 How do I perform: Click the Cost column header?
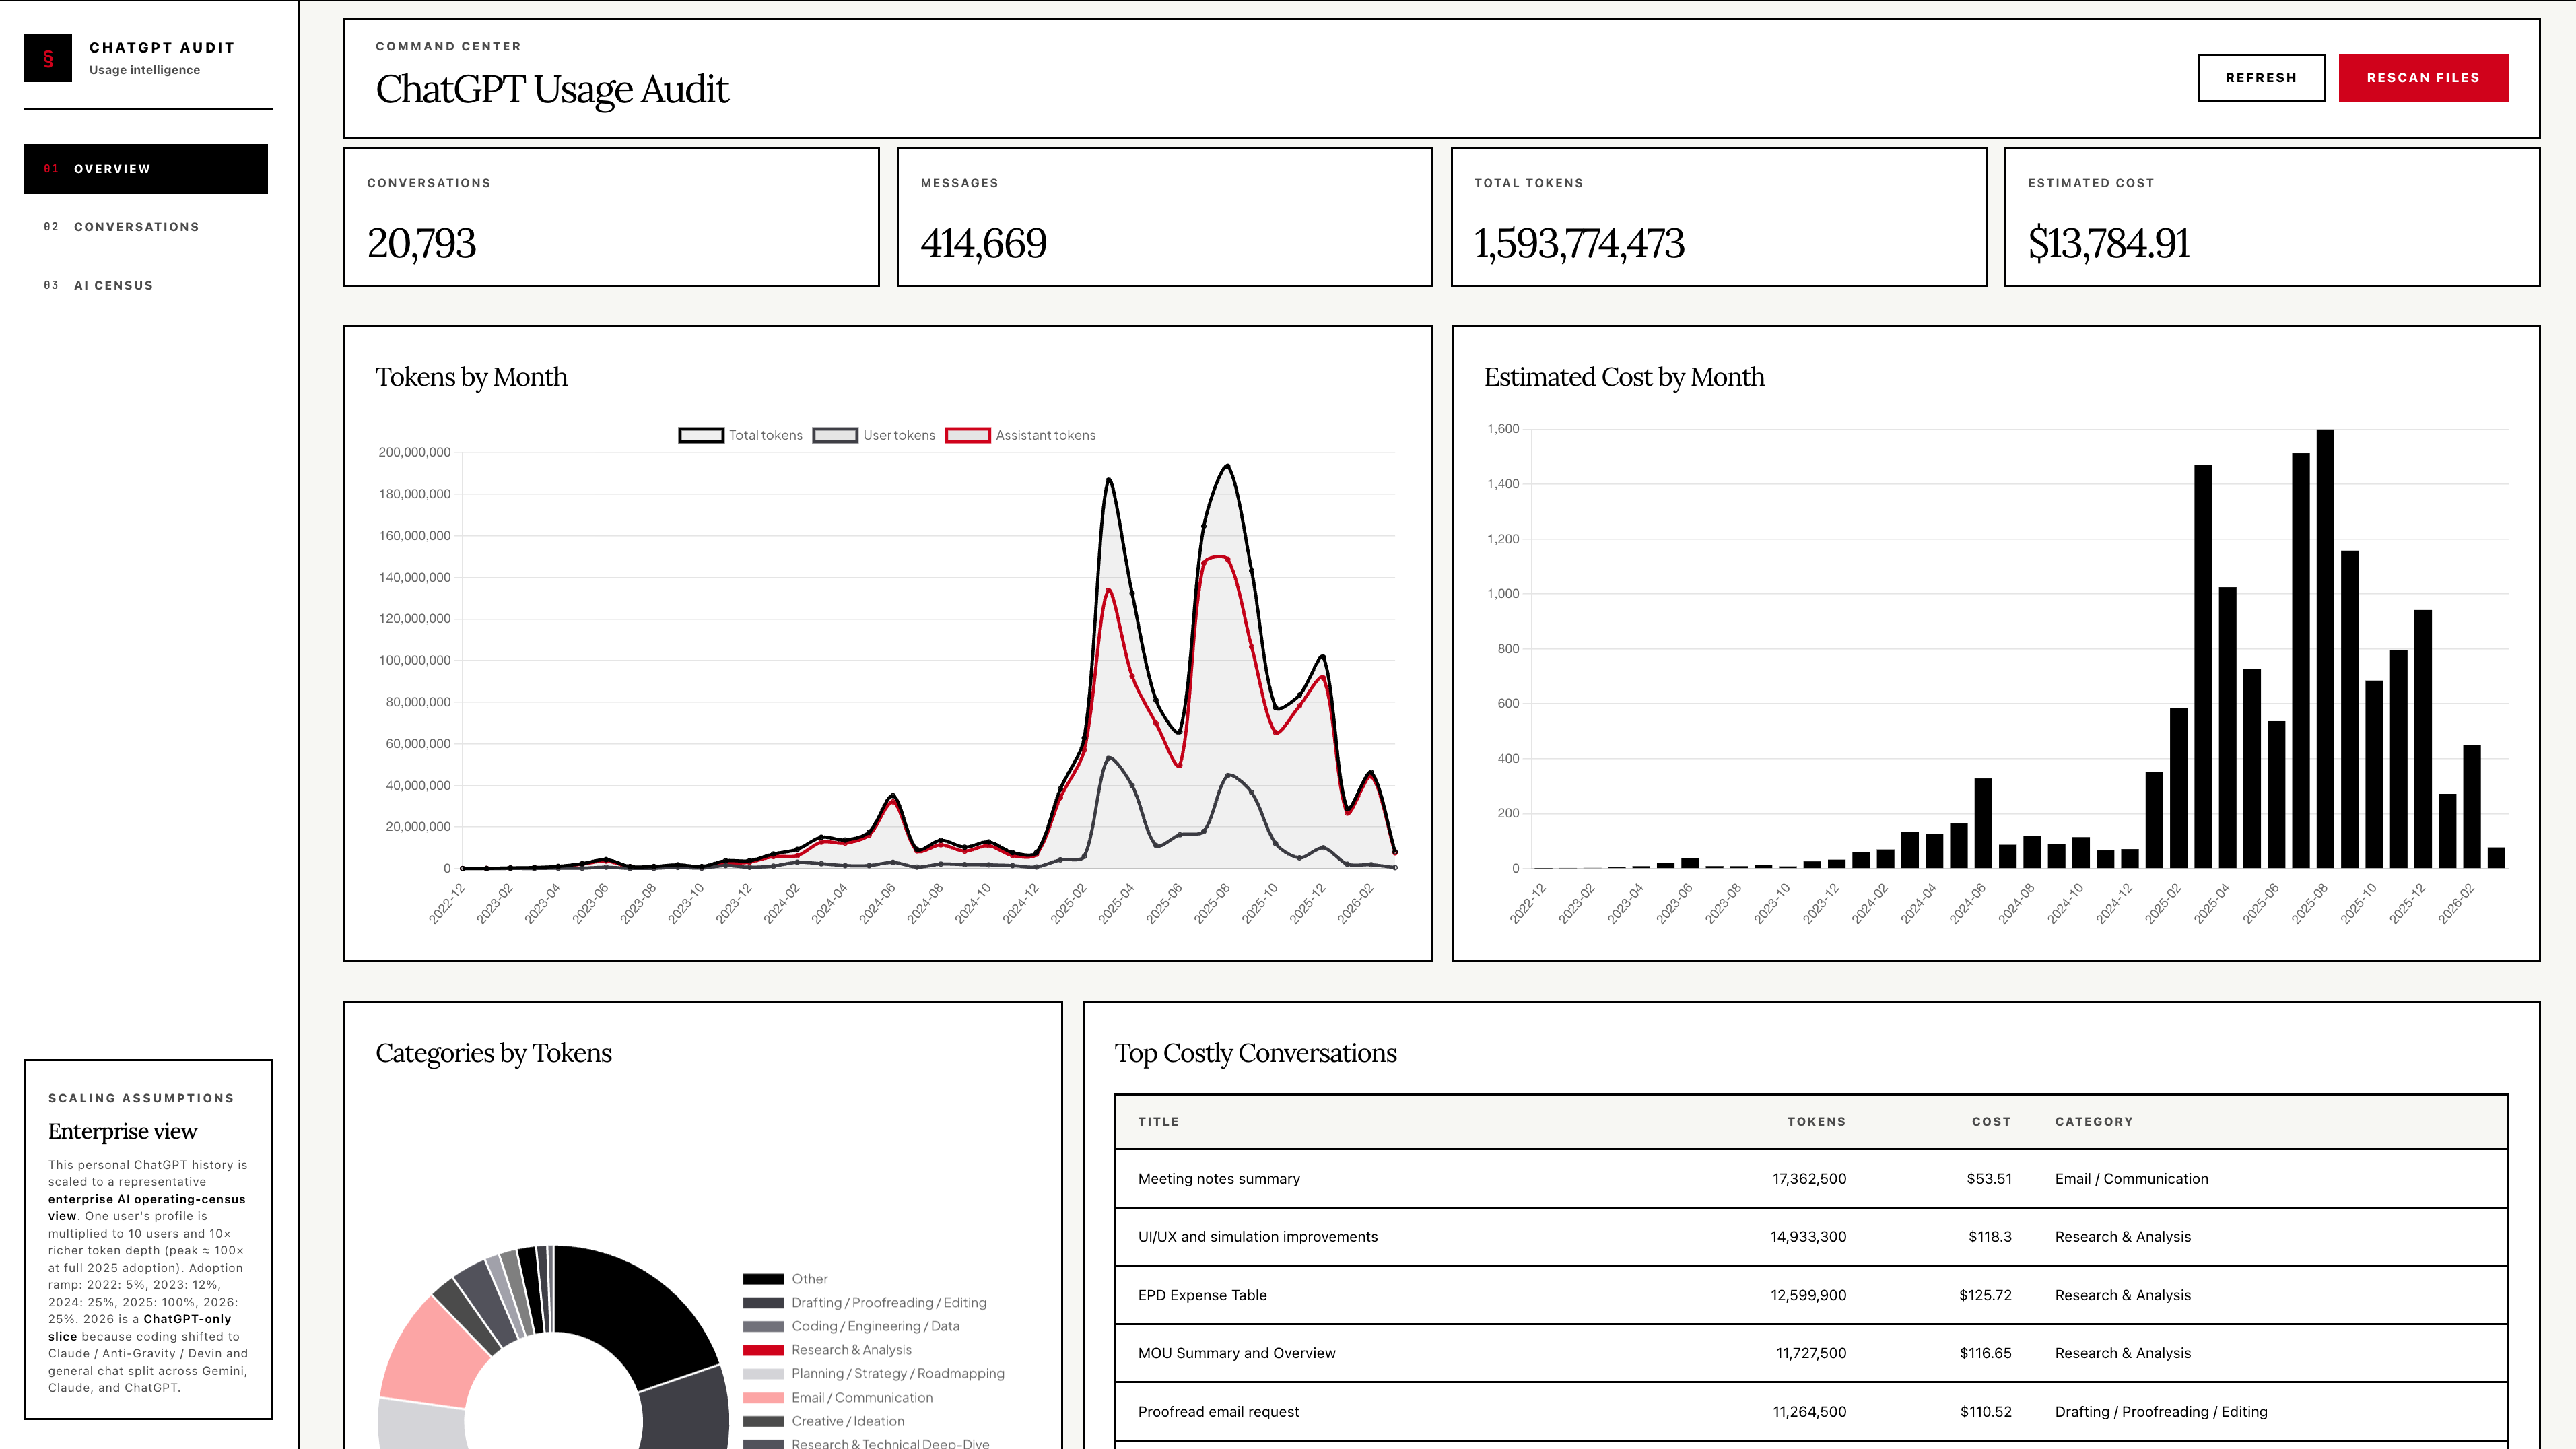1991,1122
